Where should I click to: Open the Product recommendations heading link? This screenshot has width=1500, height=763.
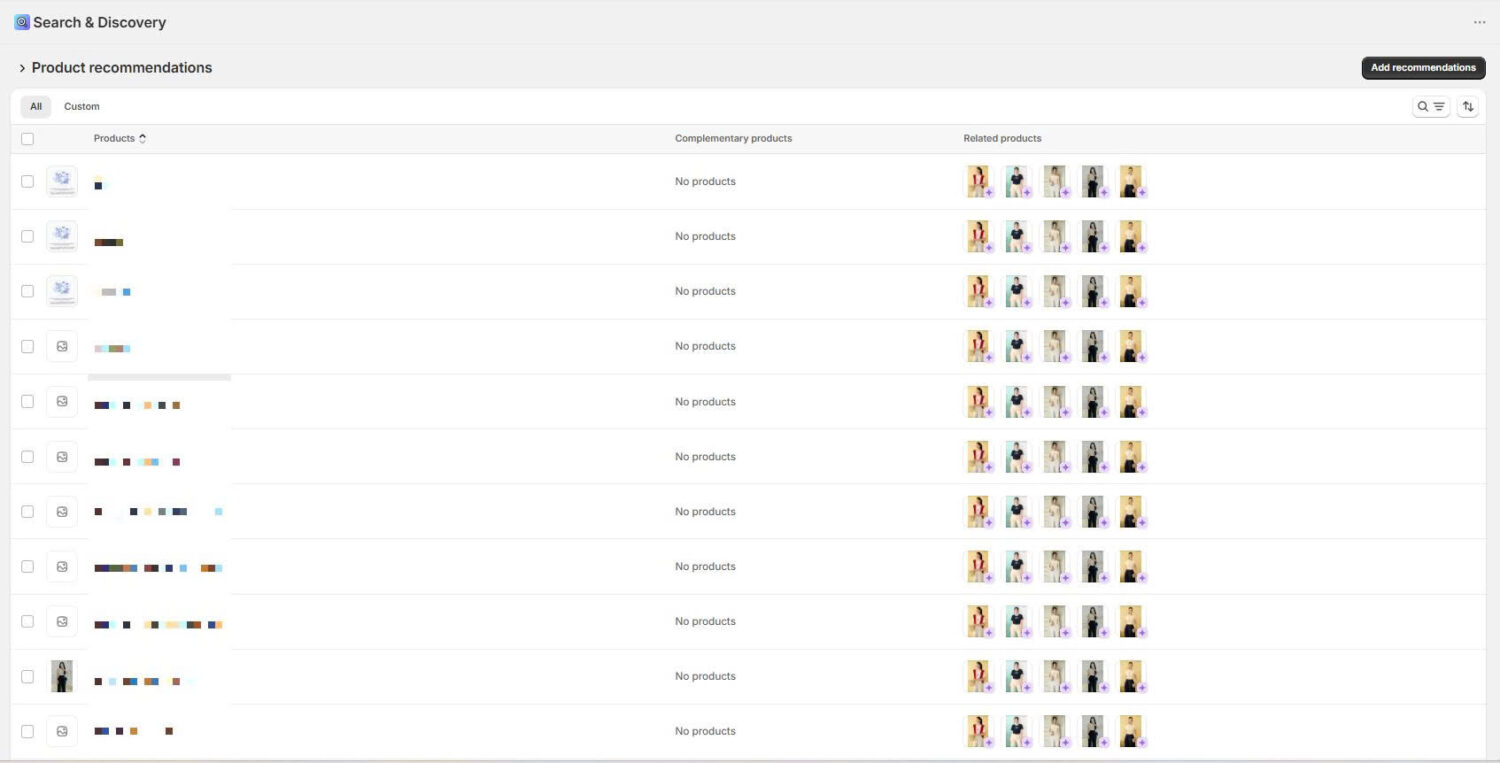[x=122, y=67]
